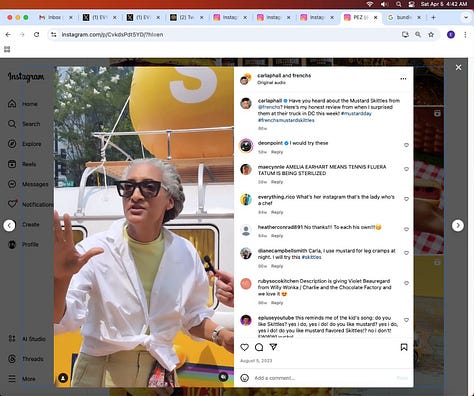Share the post with paper plane icon
474x396 pixels.
click(x=273, y=347)
